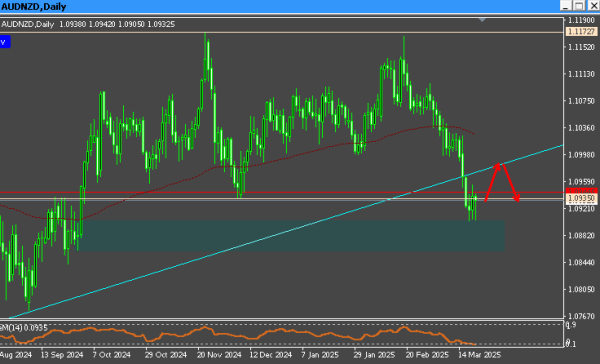The width and height of the screenshot is (600, 364).
Task: Click the 1.10750 price scale value
Action: pyautogui.click(x=582, y=101)
